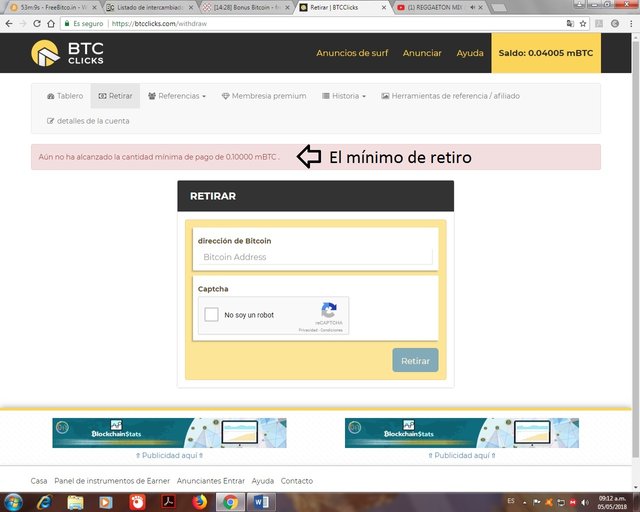Viewport: 640px width, 512px height.
Task: Open File Explorer folder in taskbar
Action: 75,502
